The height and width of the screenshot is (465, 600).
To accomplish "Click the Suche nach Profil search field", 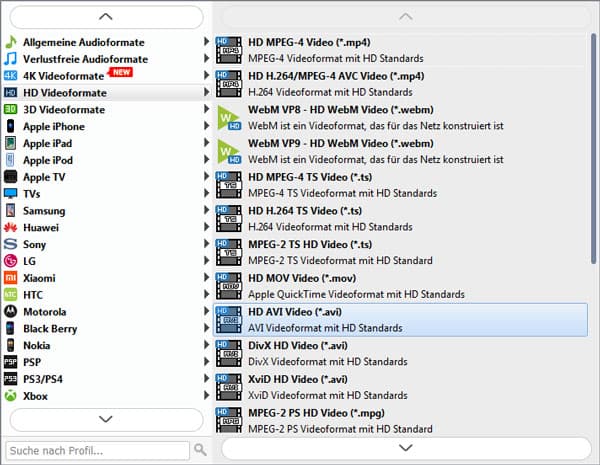I will [97, 450].
